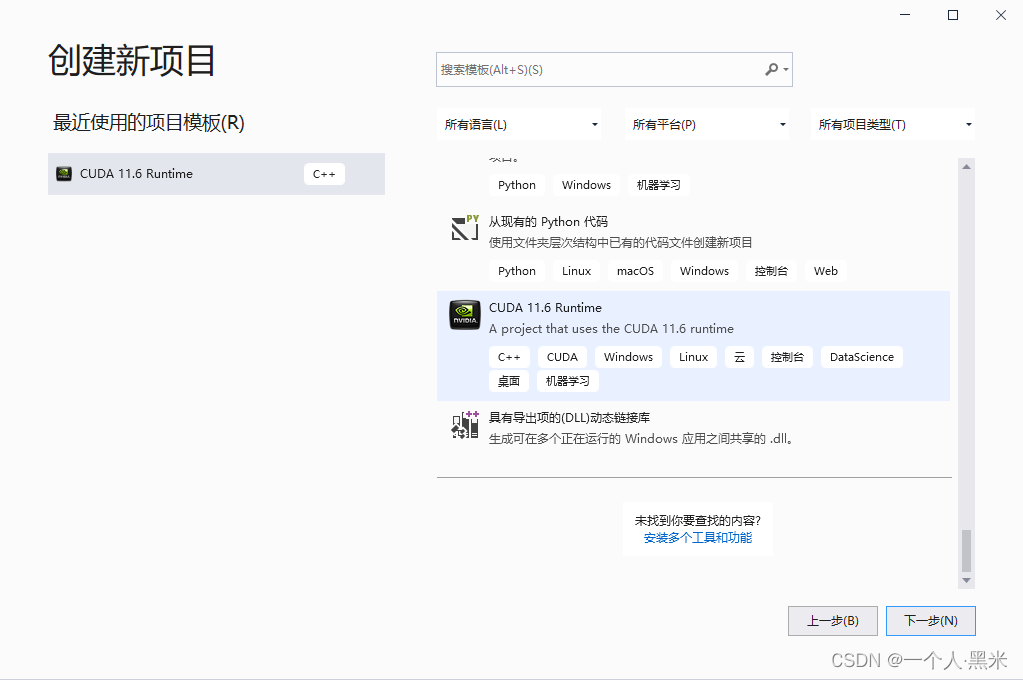Select recent template CUDA 11.6 Runtime
Viewport: 1023px width, 680px height.
(216, 174)
